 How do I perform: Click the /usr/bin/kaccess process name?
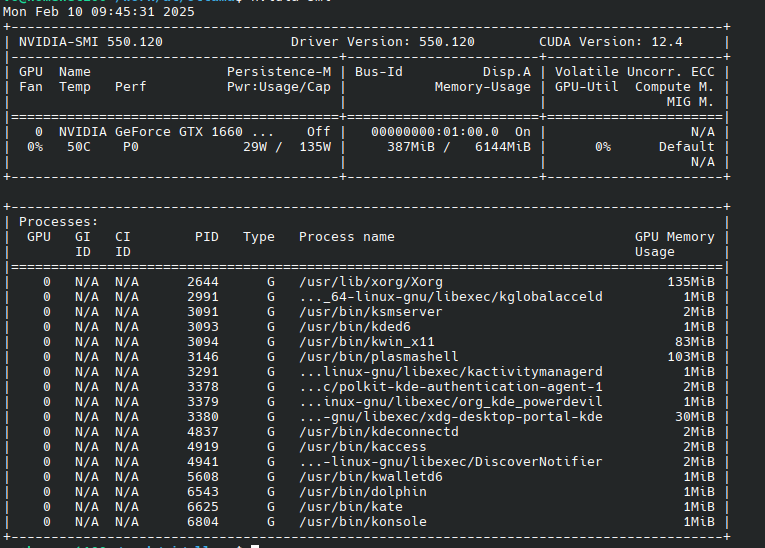[x=362, y=447]
